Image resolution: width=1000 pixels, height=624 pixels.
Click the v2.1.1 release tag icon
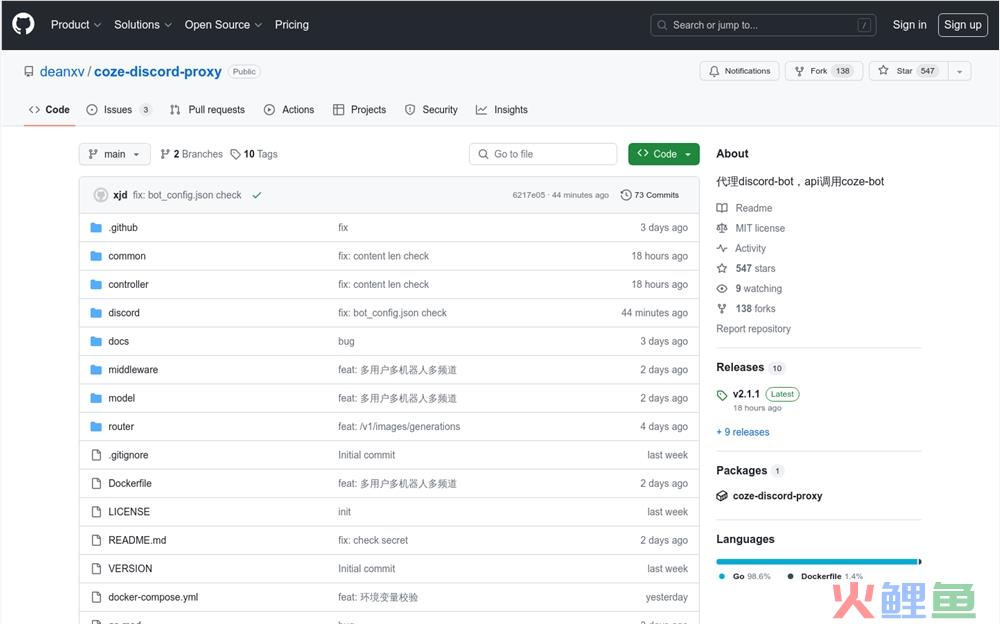pos(722,395)
